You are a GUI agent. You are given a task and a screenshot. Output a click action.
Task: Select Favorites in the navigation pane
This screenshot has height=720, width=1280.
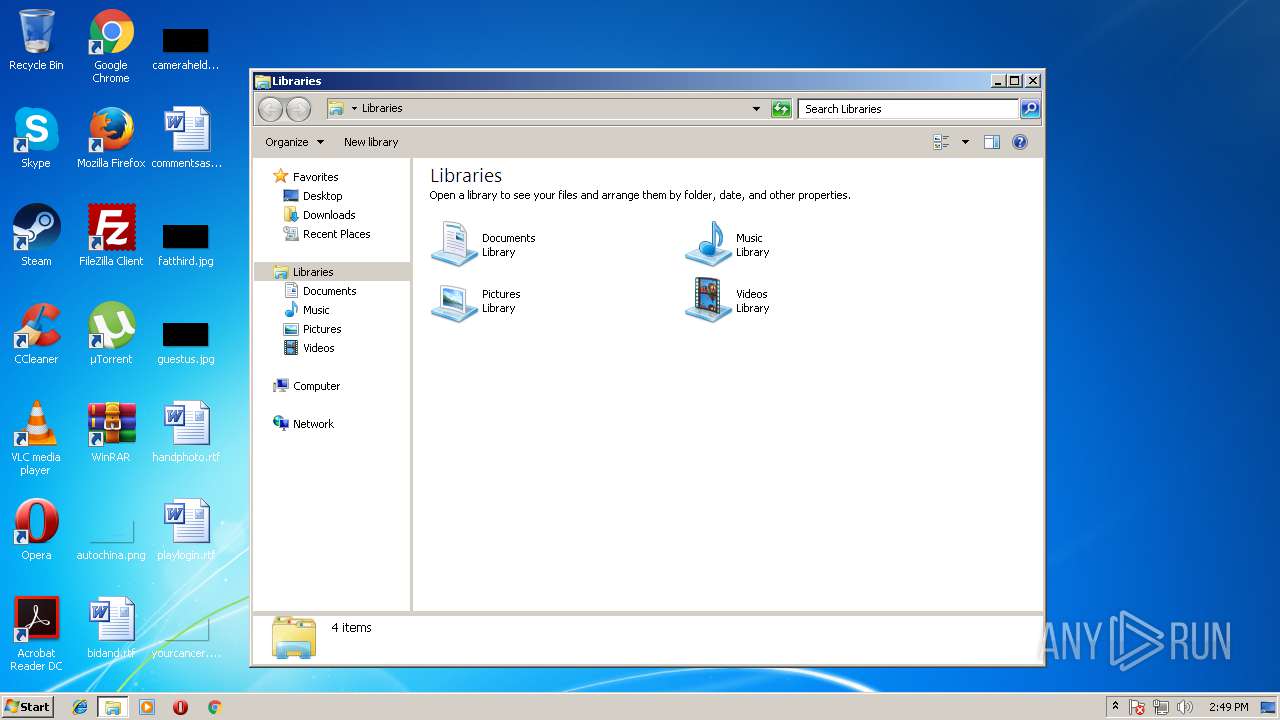click(305, 177)
